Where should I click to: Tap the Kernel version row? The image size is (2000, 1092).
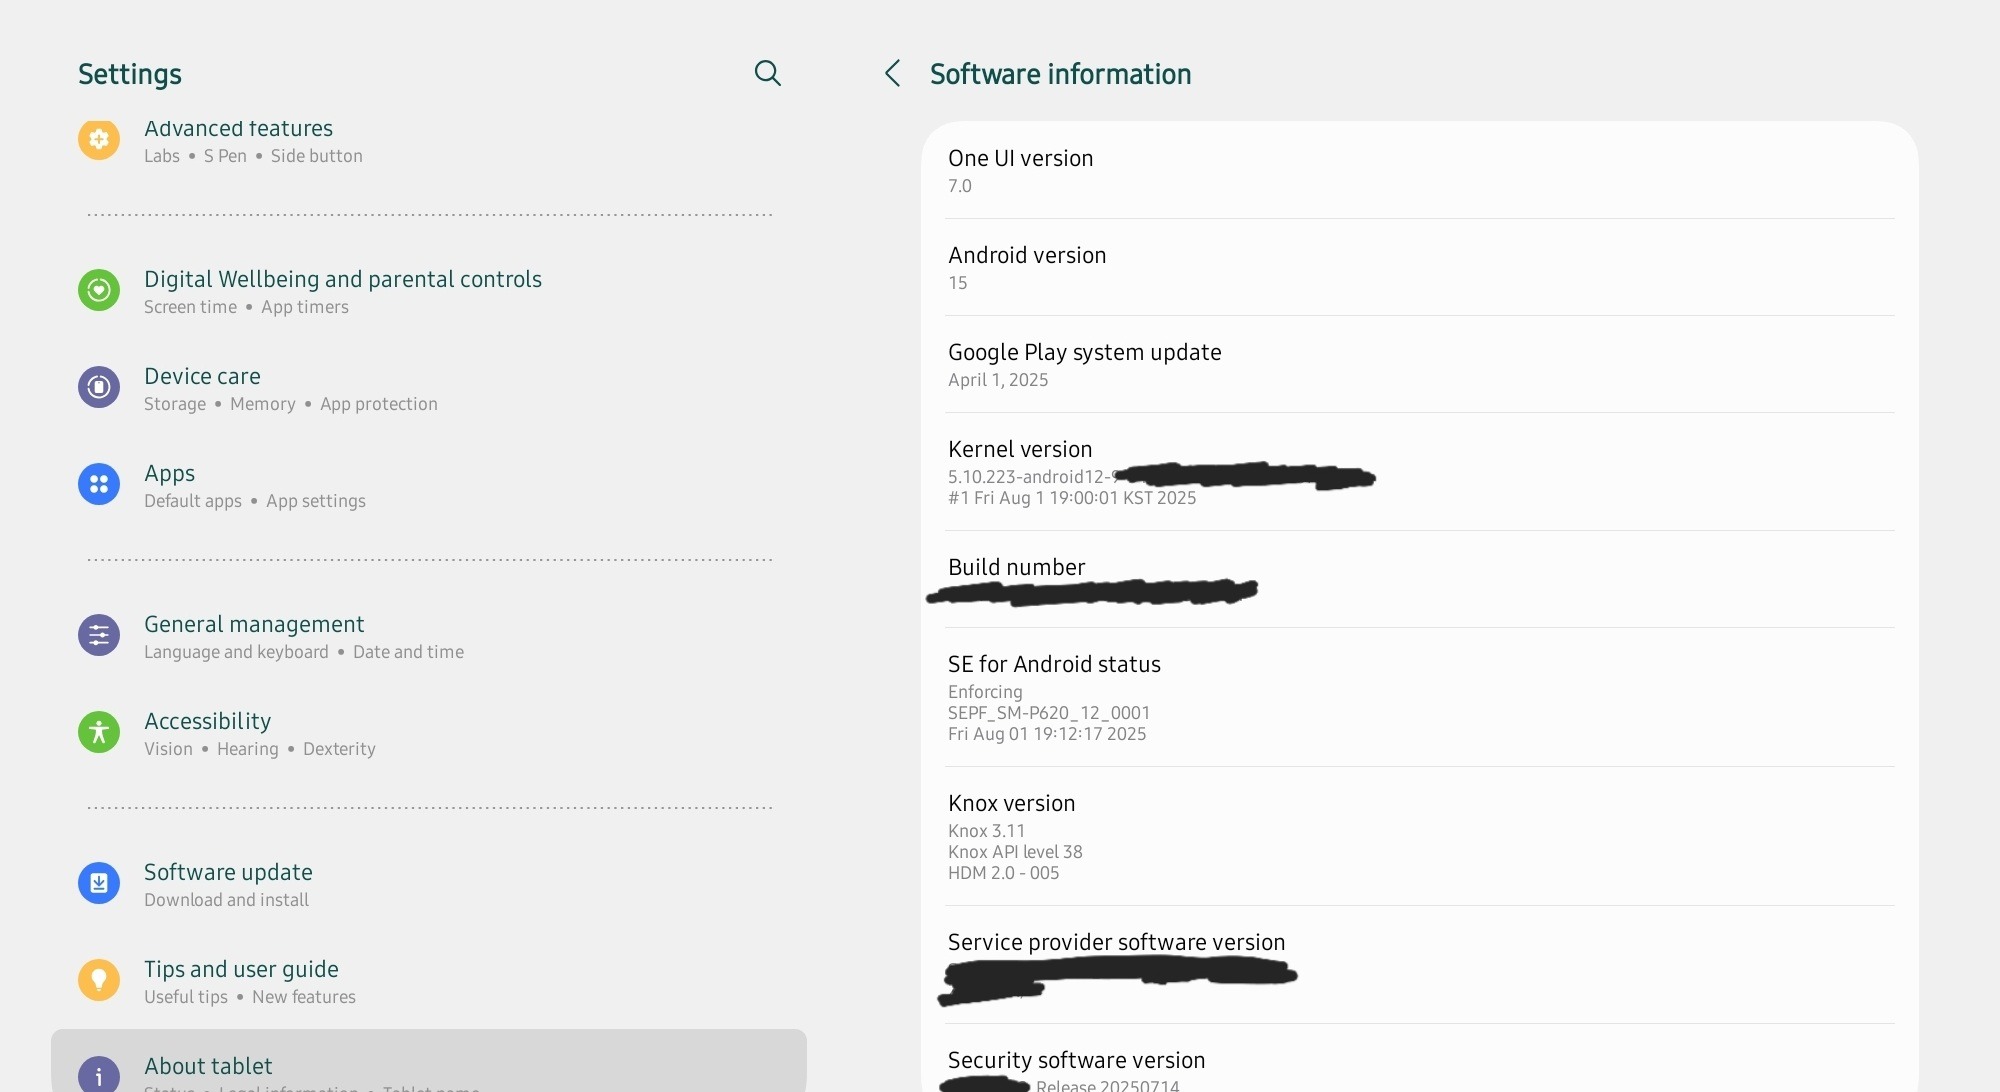(x=1419, y=471)
